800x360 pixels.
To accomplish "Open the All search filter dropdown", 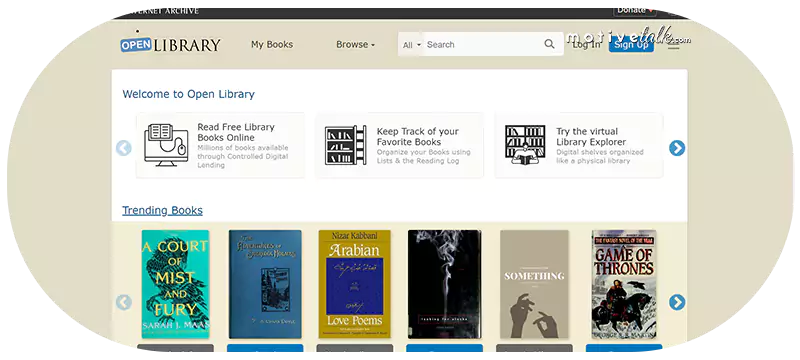I will (x=412, y=45).
